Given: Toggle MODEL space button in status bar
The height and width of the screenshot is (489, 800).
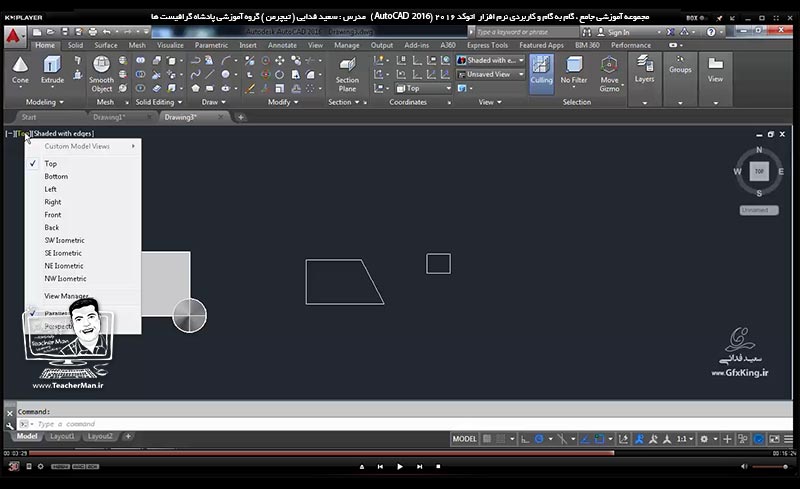Looking at the screenshot, I should click(x=464, y=439).
